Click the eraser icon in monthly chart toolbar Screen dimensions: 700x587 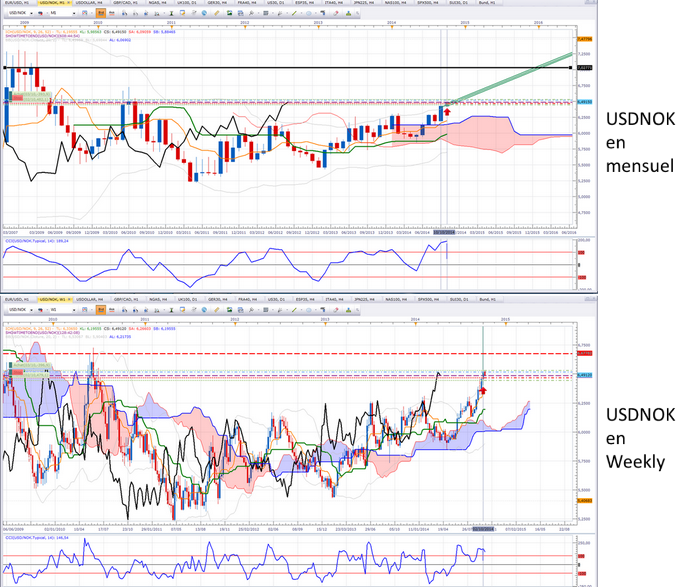pos(335,13)
